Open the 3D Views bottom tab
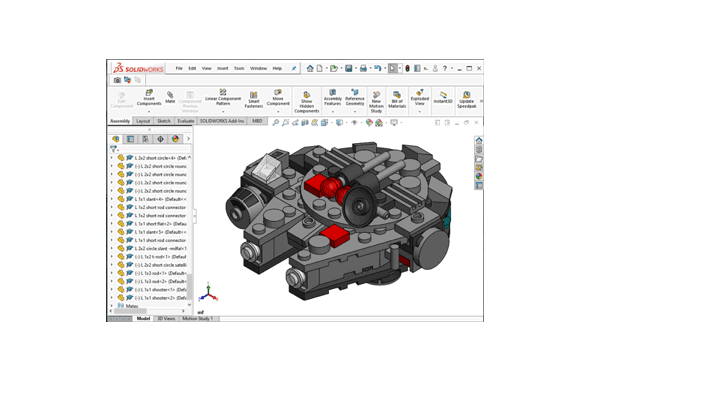720x405 pixels. (x=166, y=318)
